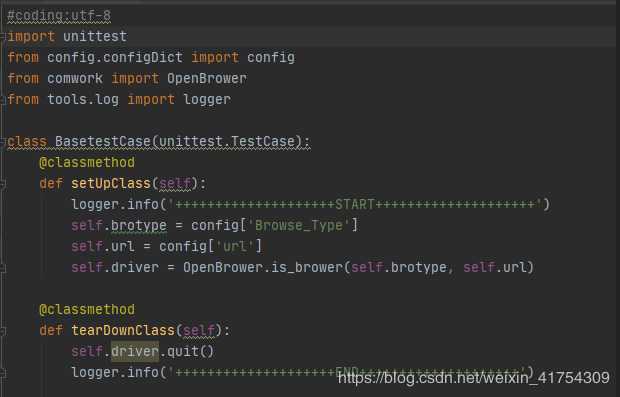Click the 'is_brower' method call
The width and height of the screenshot is (620, 397).
[x=307, y=268]
